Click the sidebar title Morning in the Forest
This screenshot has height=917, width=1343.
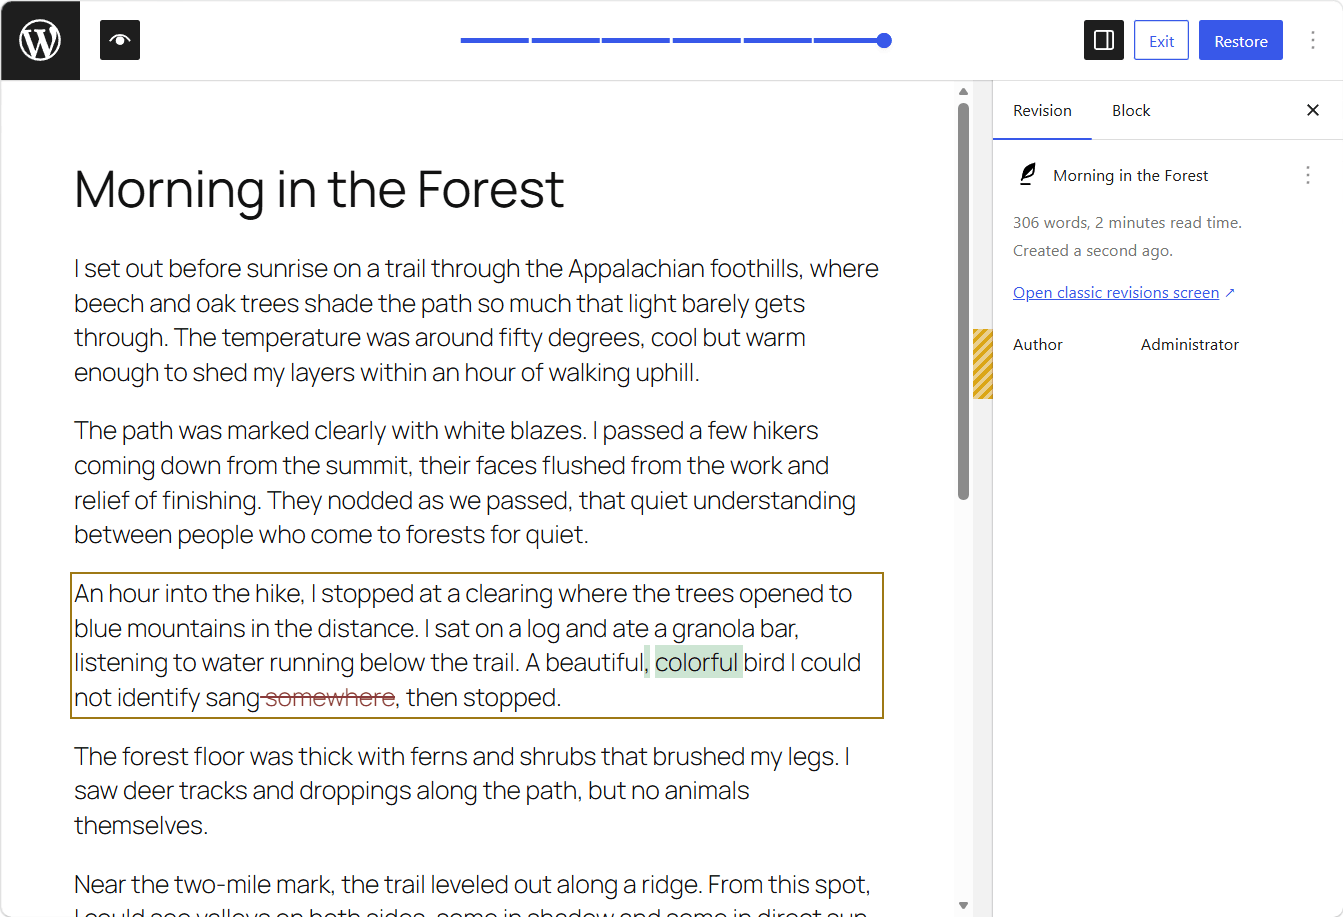1130,176
